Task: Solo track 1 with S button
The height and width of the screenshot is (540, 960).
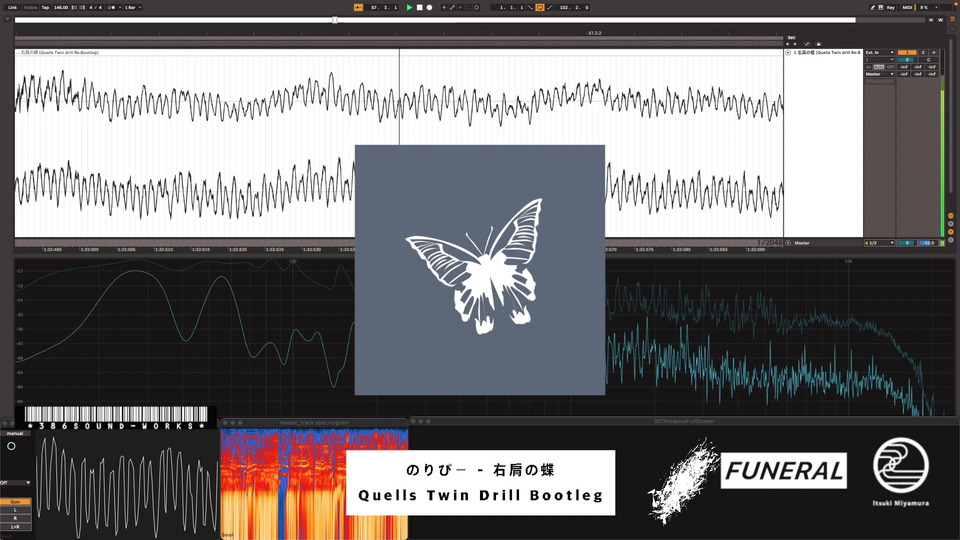Action: 923,53
